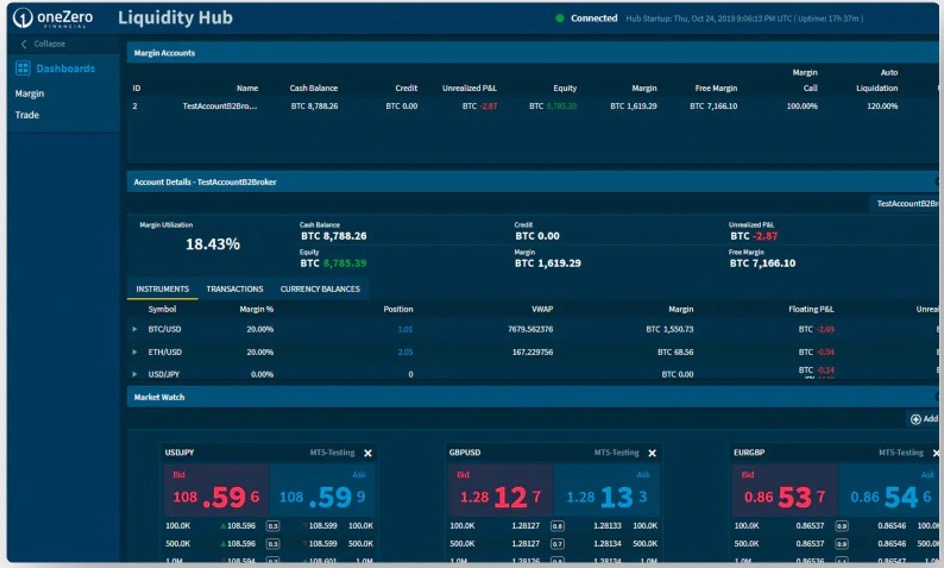
Task: Expand the USD/JPY instrument row
Action: tap(135, 374)
